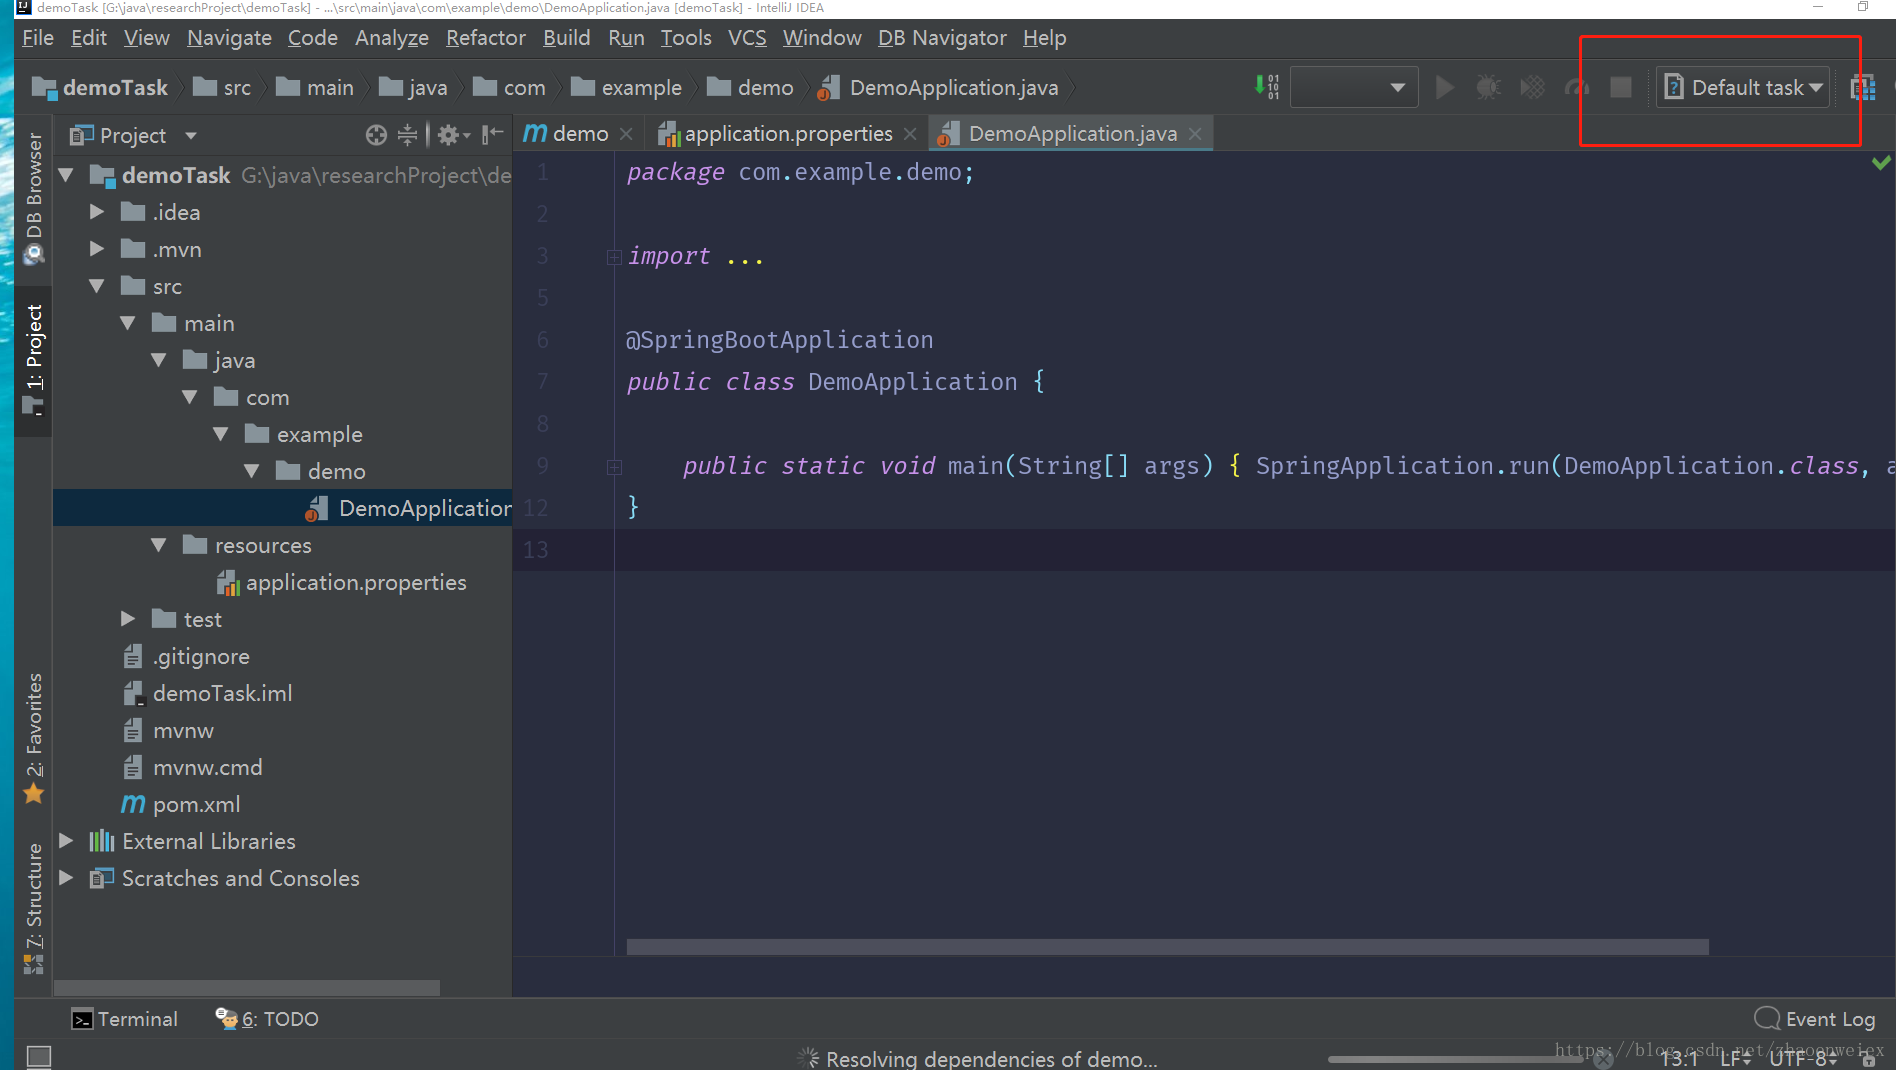Screen dimensions: 1896x1070
Task: Open the Default task dropdown
Action: 1743,87
